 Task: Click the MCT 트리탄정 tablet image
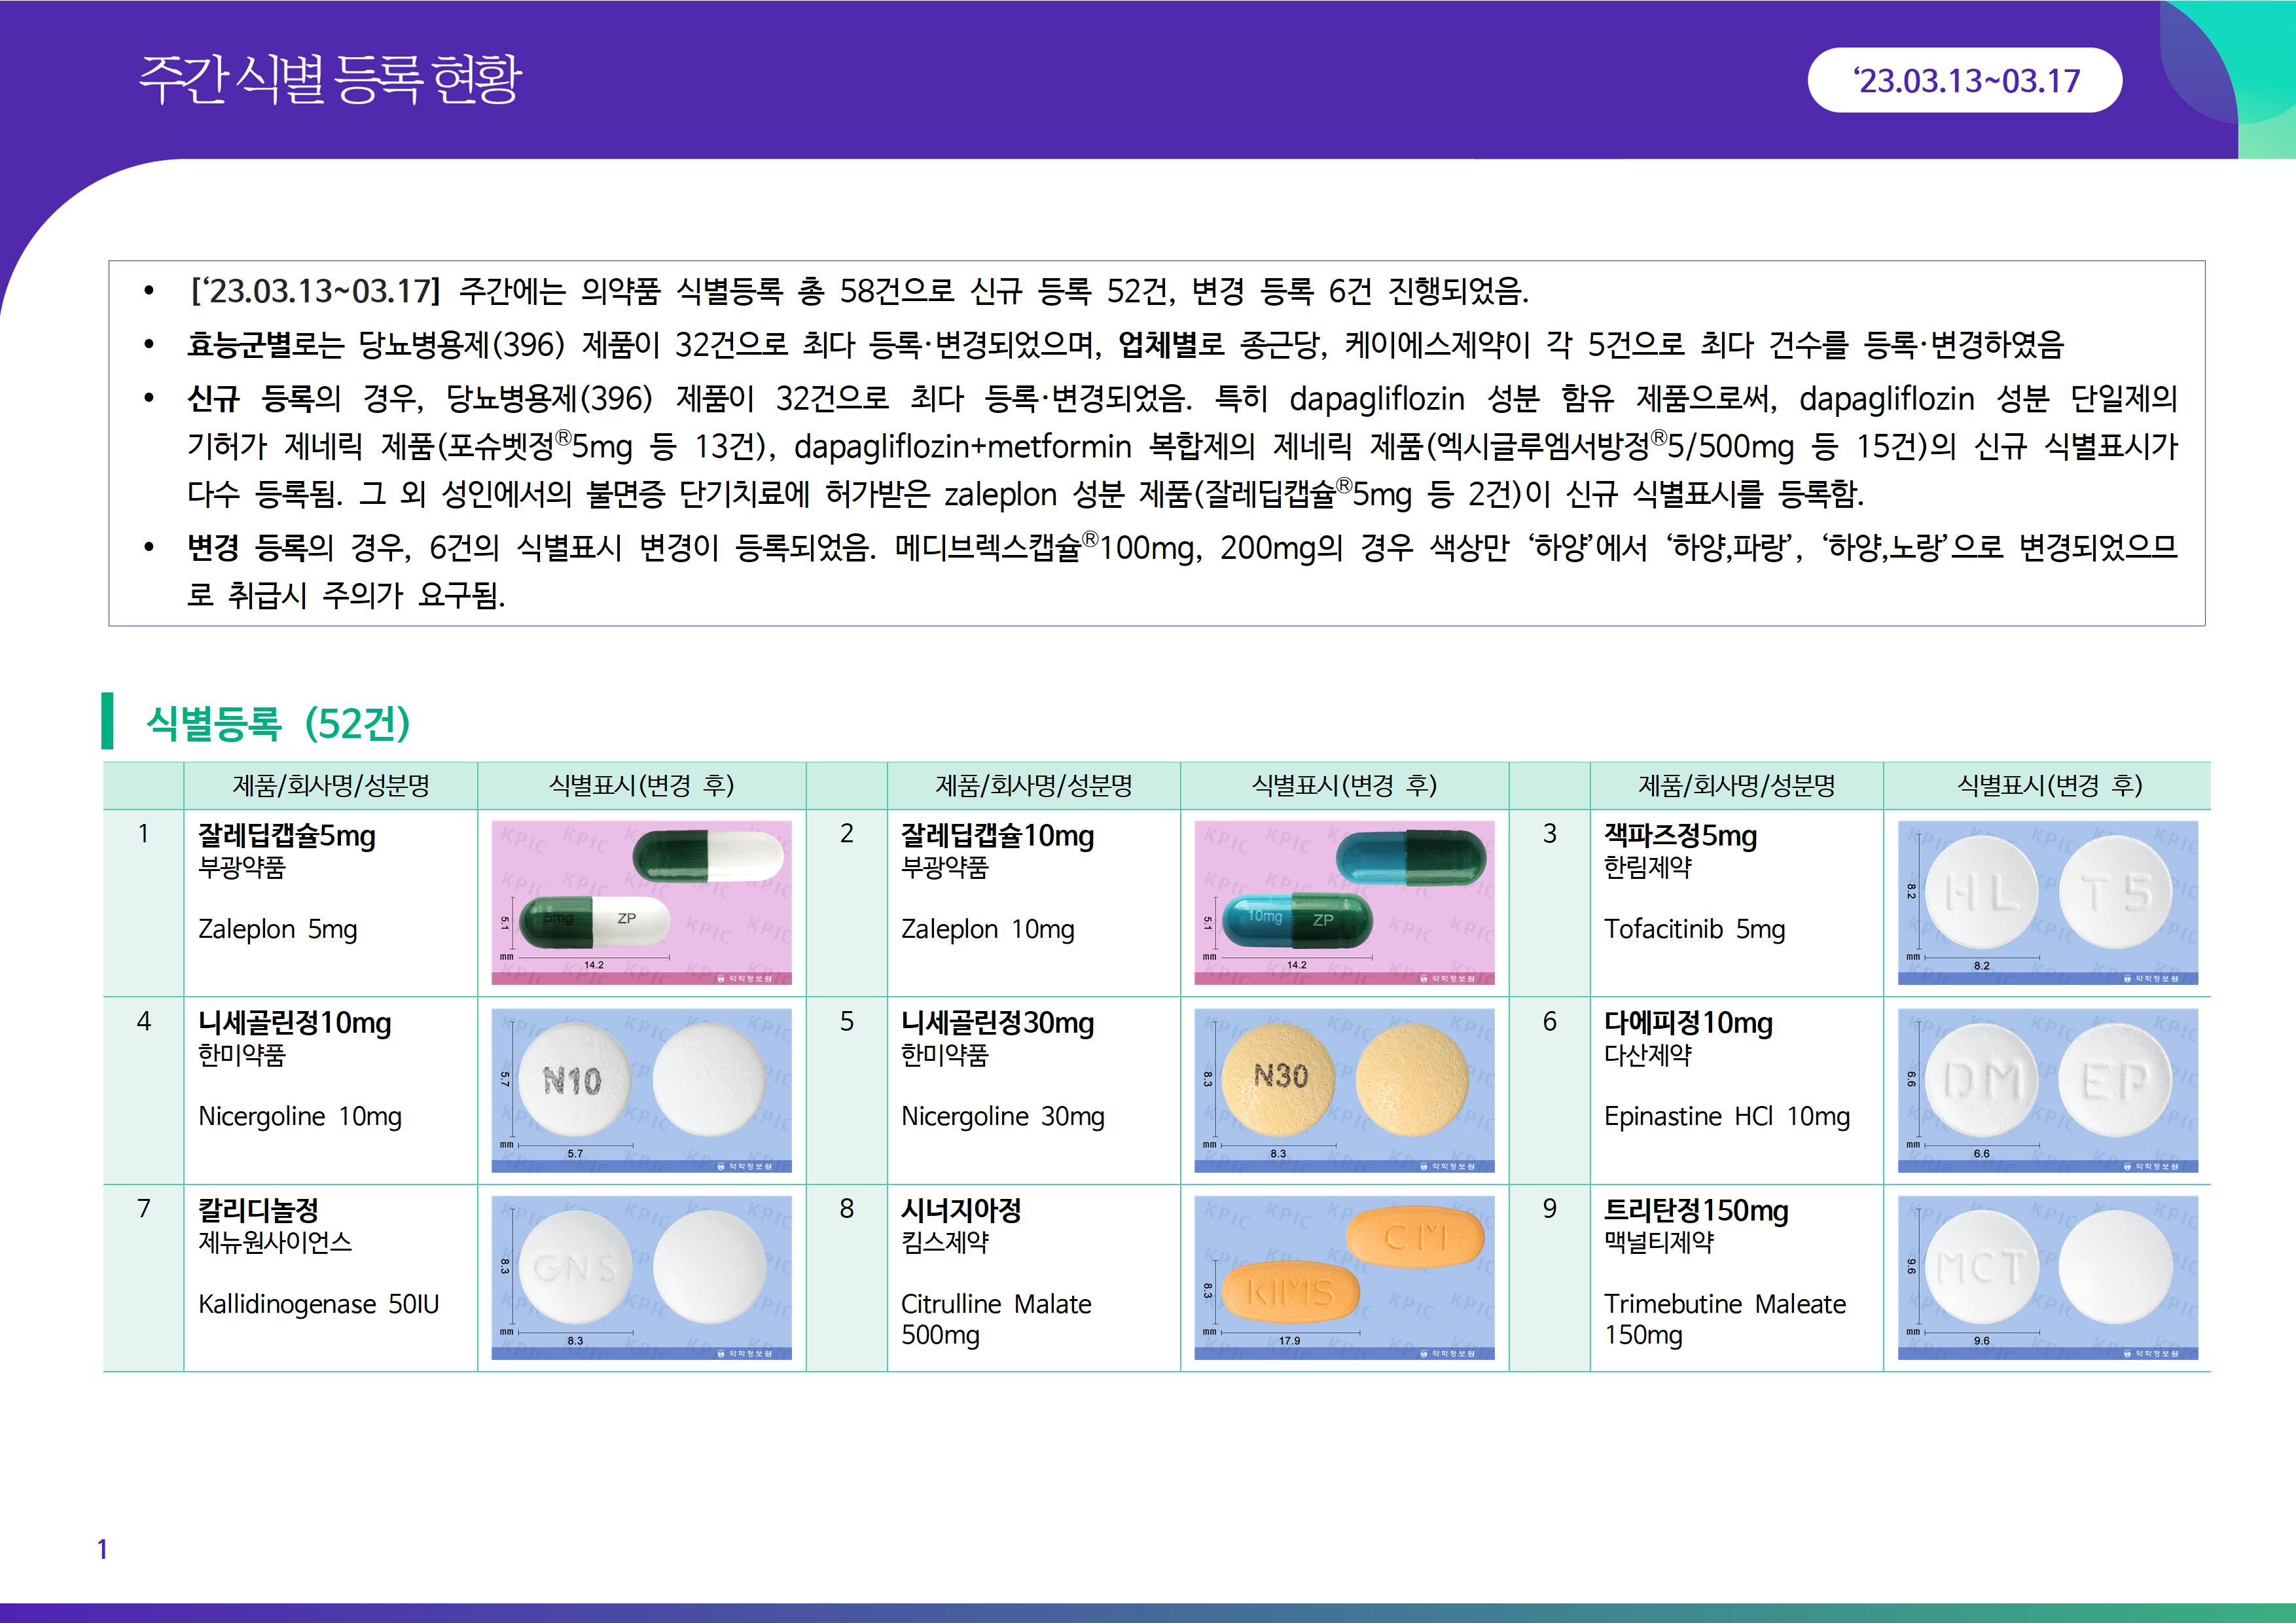tap(2047, 1277)
